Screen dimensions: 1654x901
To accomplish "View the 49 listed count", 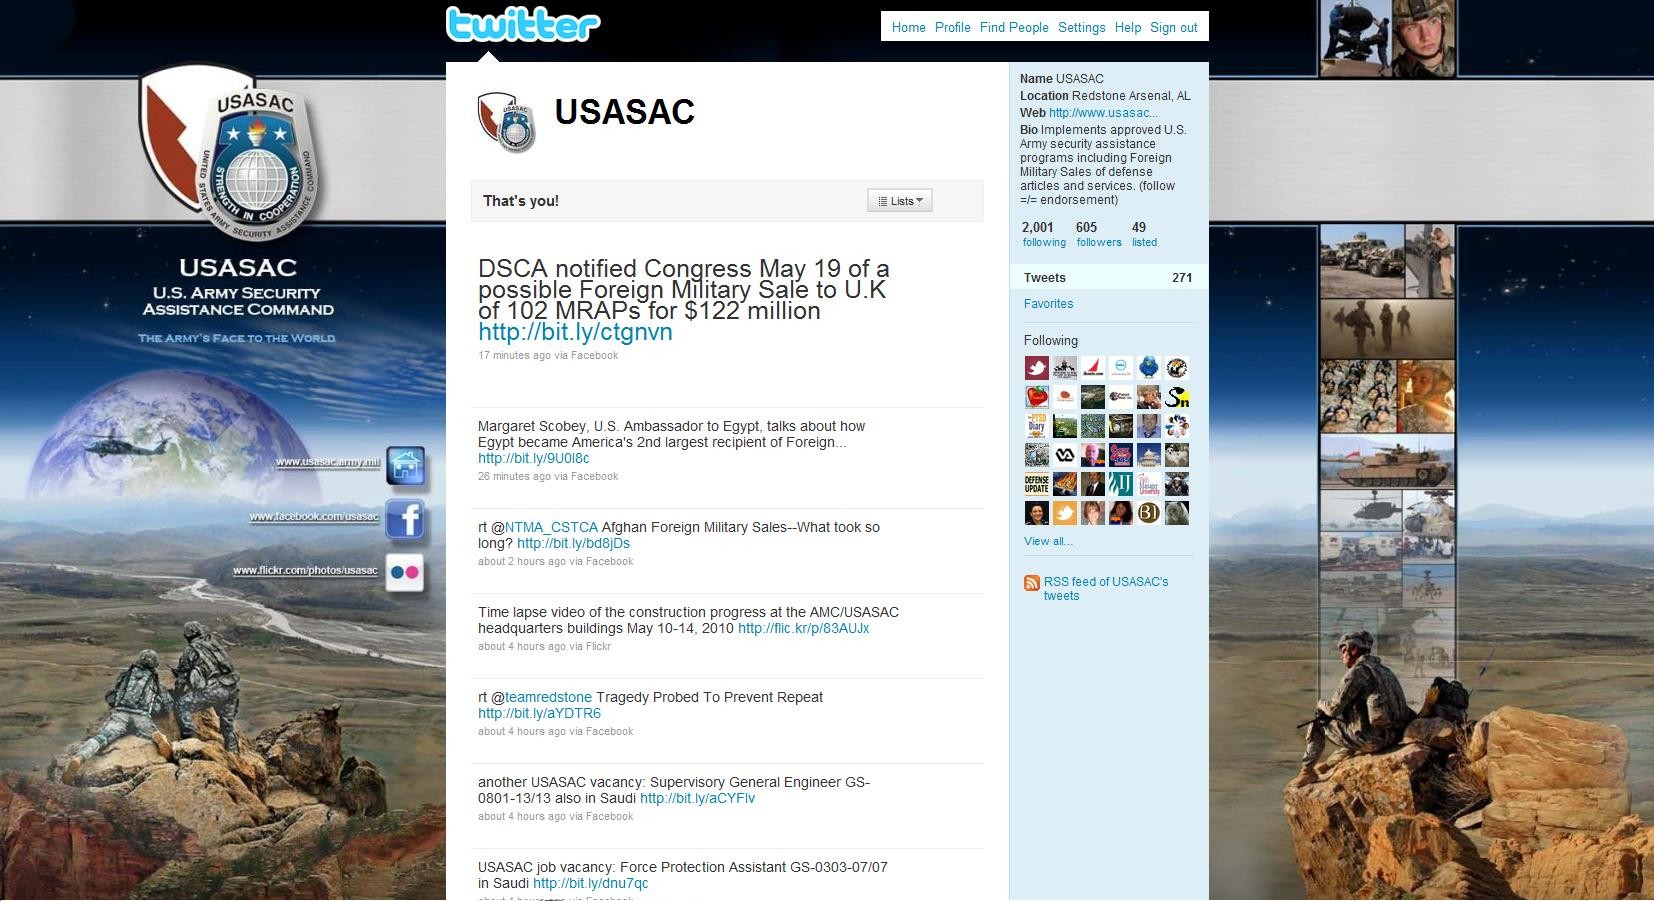I will coord(1144,234).
